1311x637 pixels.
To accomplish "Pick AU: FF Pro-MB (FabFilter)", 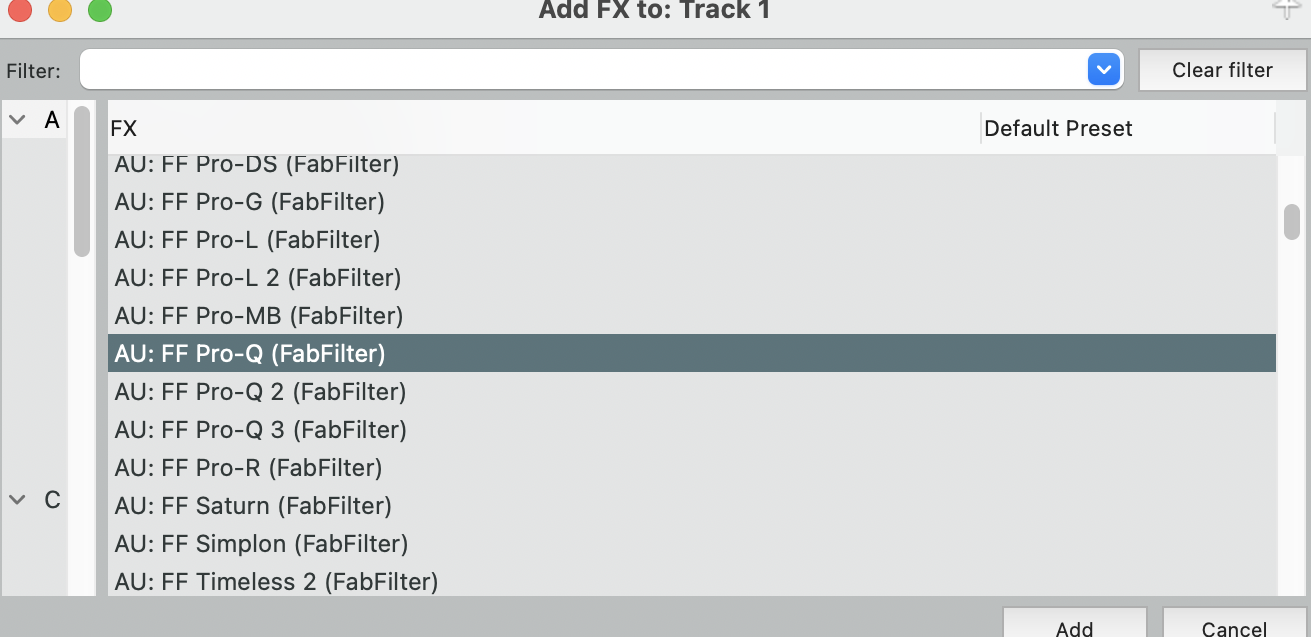I will (x=259, y=316).
